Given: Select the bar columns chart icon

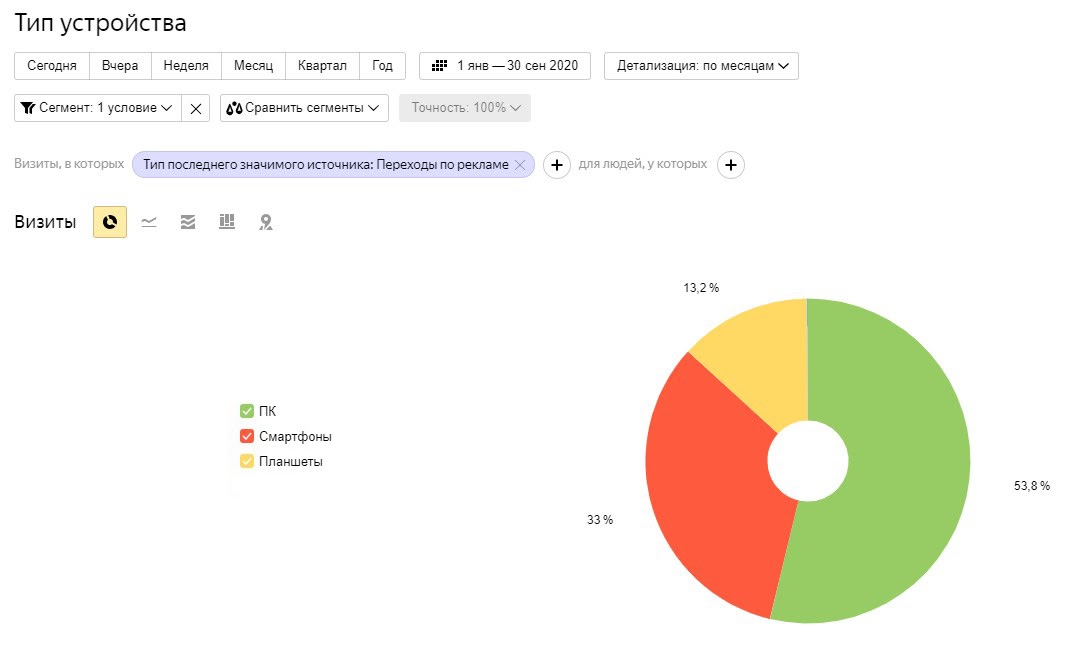Looking at the screenshot, I should coord(227,222).
